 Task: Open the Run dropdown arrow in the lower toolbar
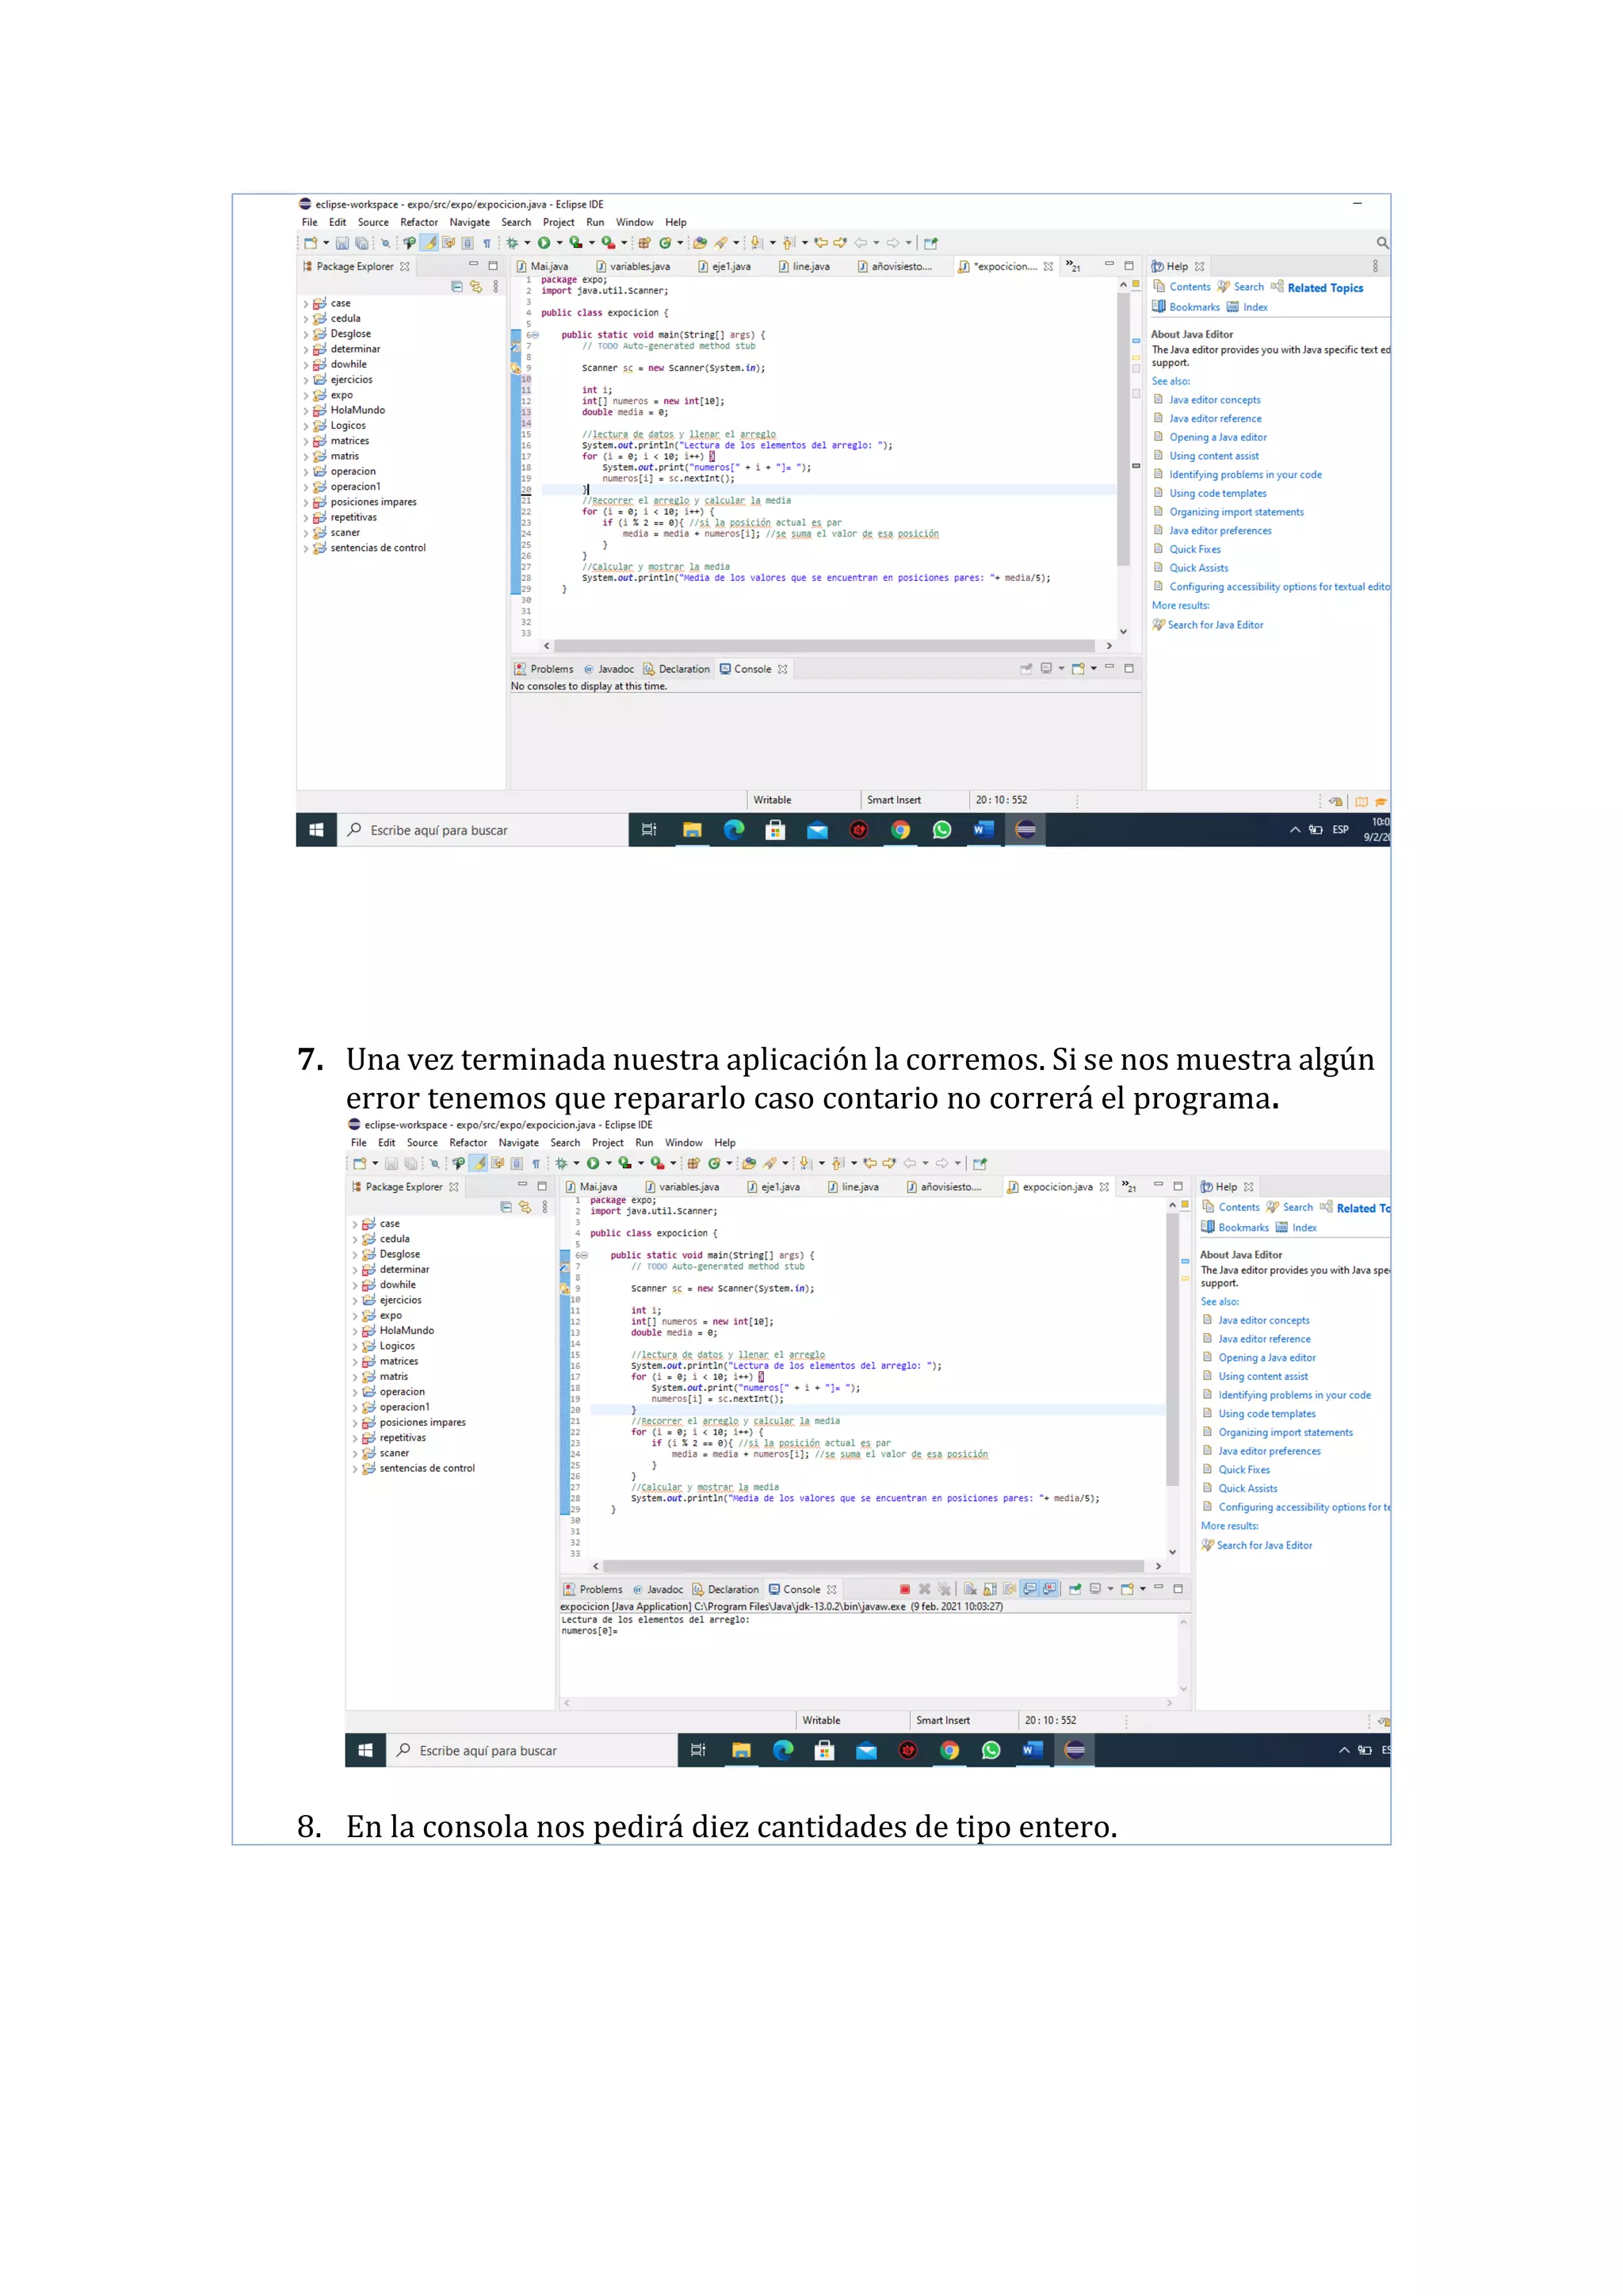(609, 1163)
